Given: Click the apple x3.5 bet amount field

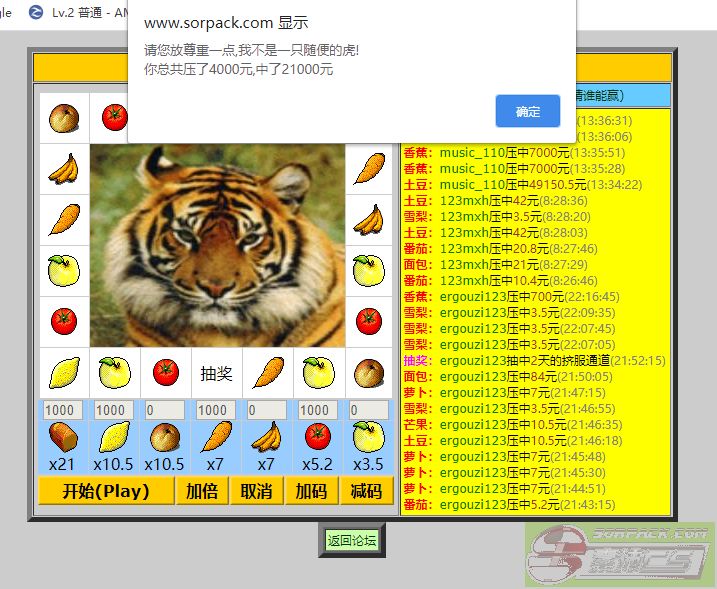Looking at the screenshot, I should pos(368,410).
